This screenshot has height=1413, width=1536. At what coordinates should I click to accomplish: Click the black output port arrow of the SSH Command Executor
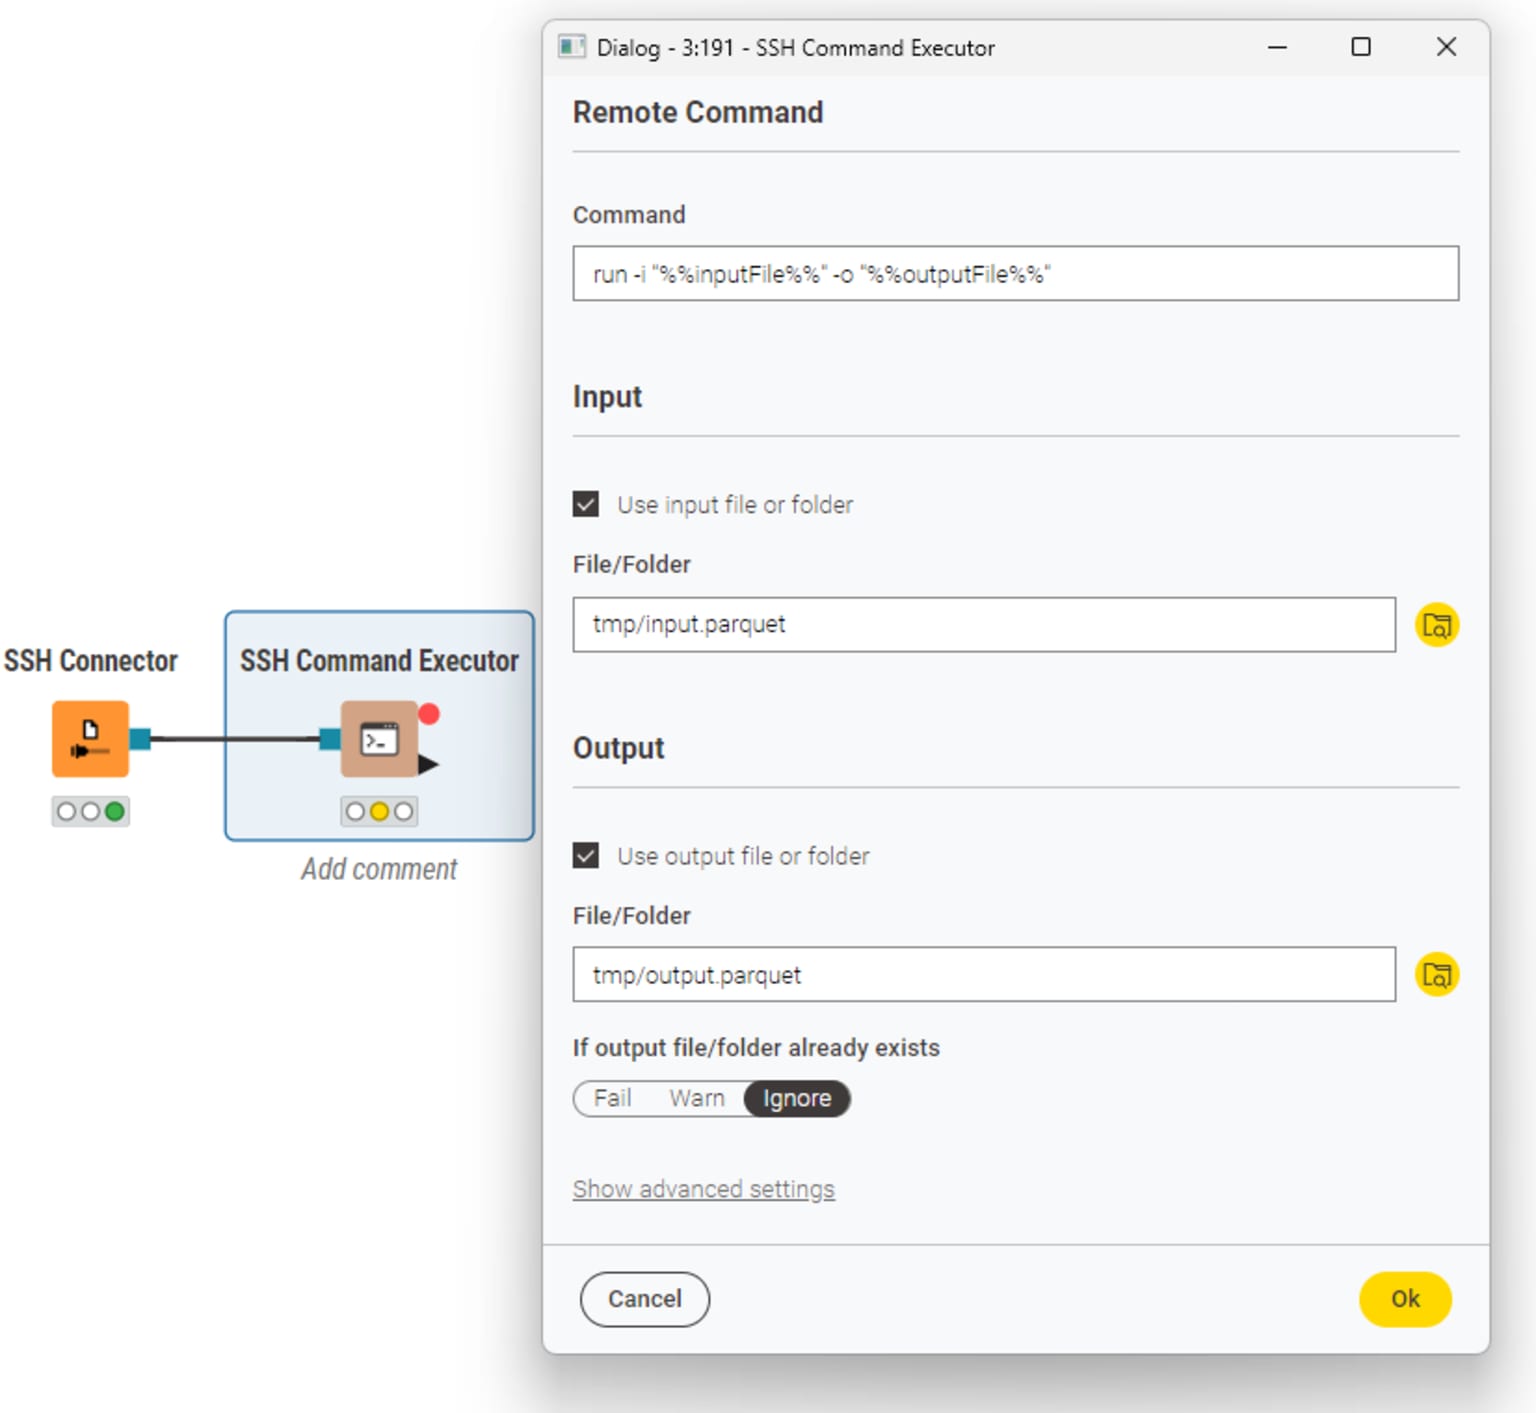(428, 765)
